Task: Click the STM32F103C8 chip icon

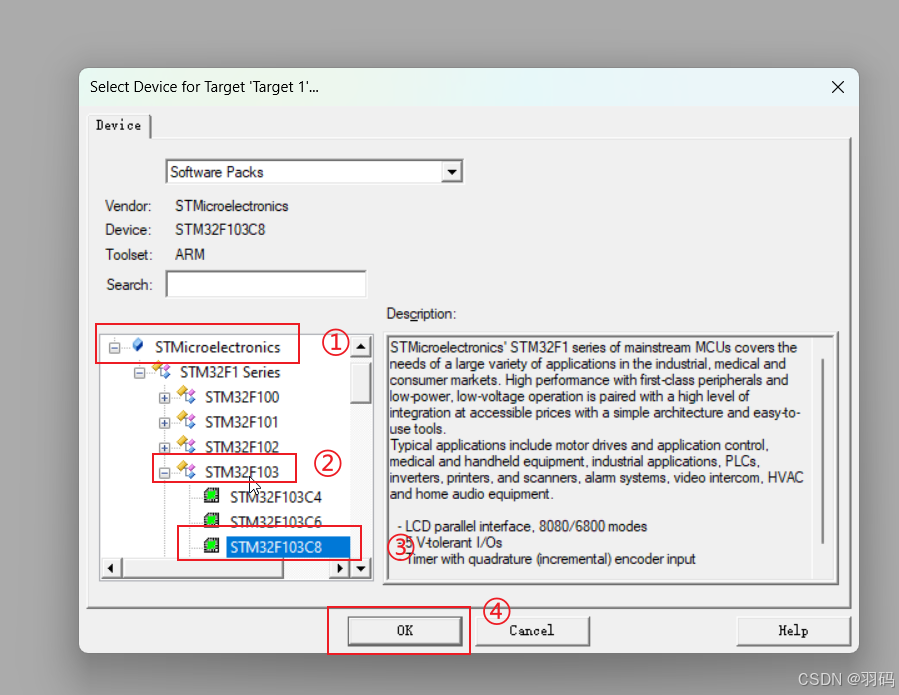Action: point(212,545)
